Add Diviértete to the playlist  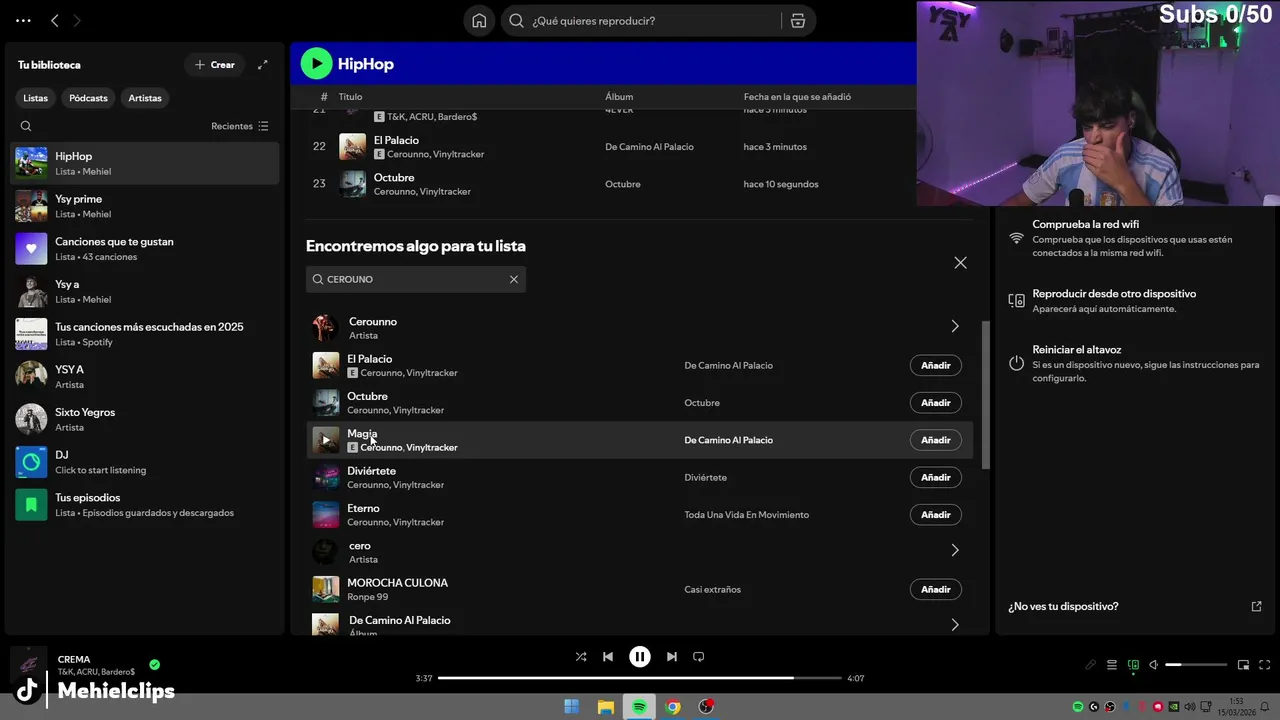[936, 478]
